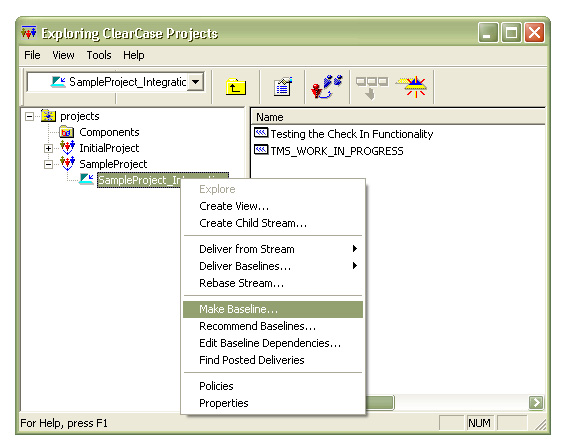This screenshot has width=567, height=444.
Task: Click the horizontal scrollbar right arrow
Action: [536, 402]
